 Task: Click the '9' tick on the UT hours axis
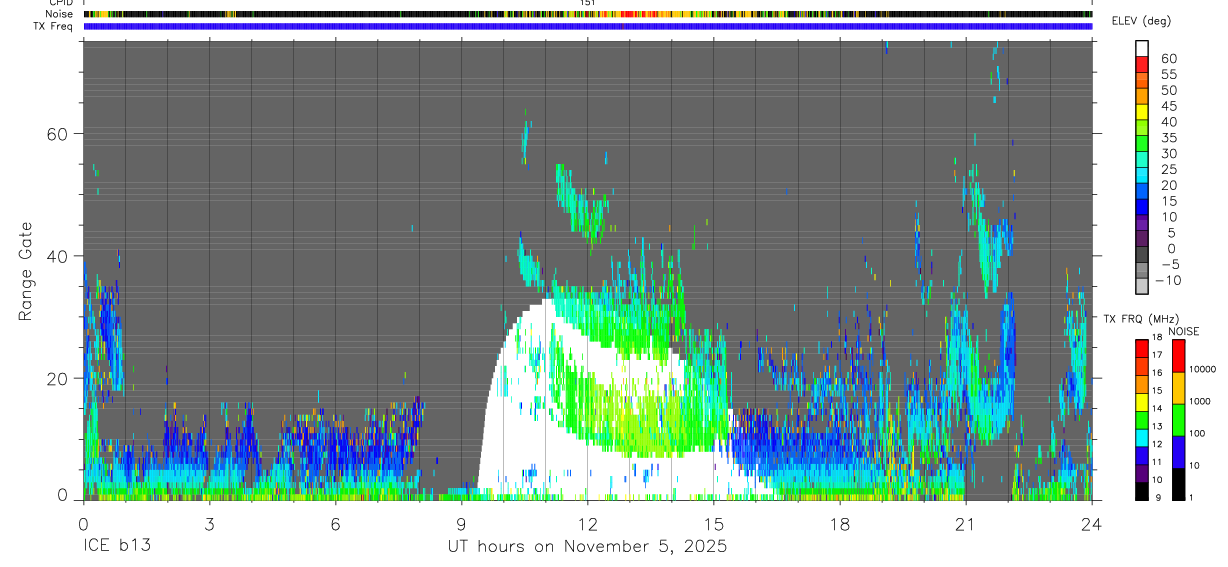pos(461,524)
